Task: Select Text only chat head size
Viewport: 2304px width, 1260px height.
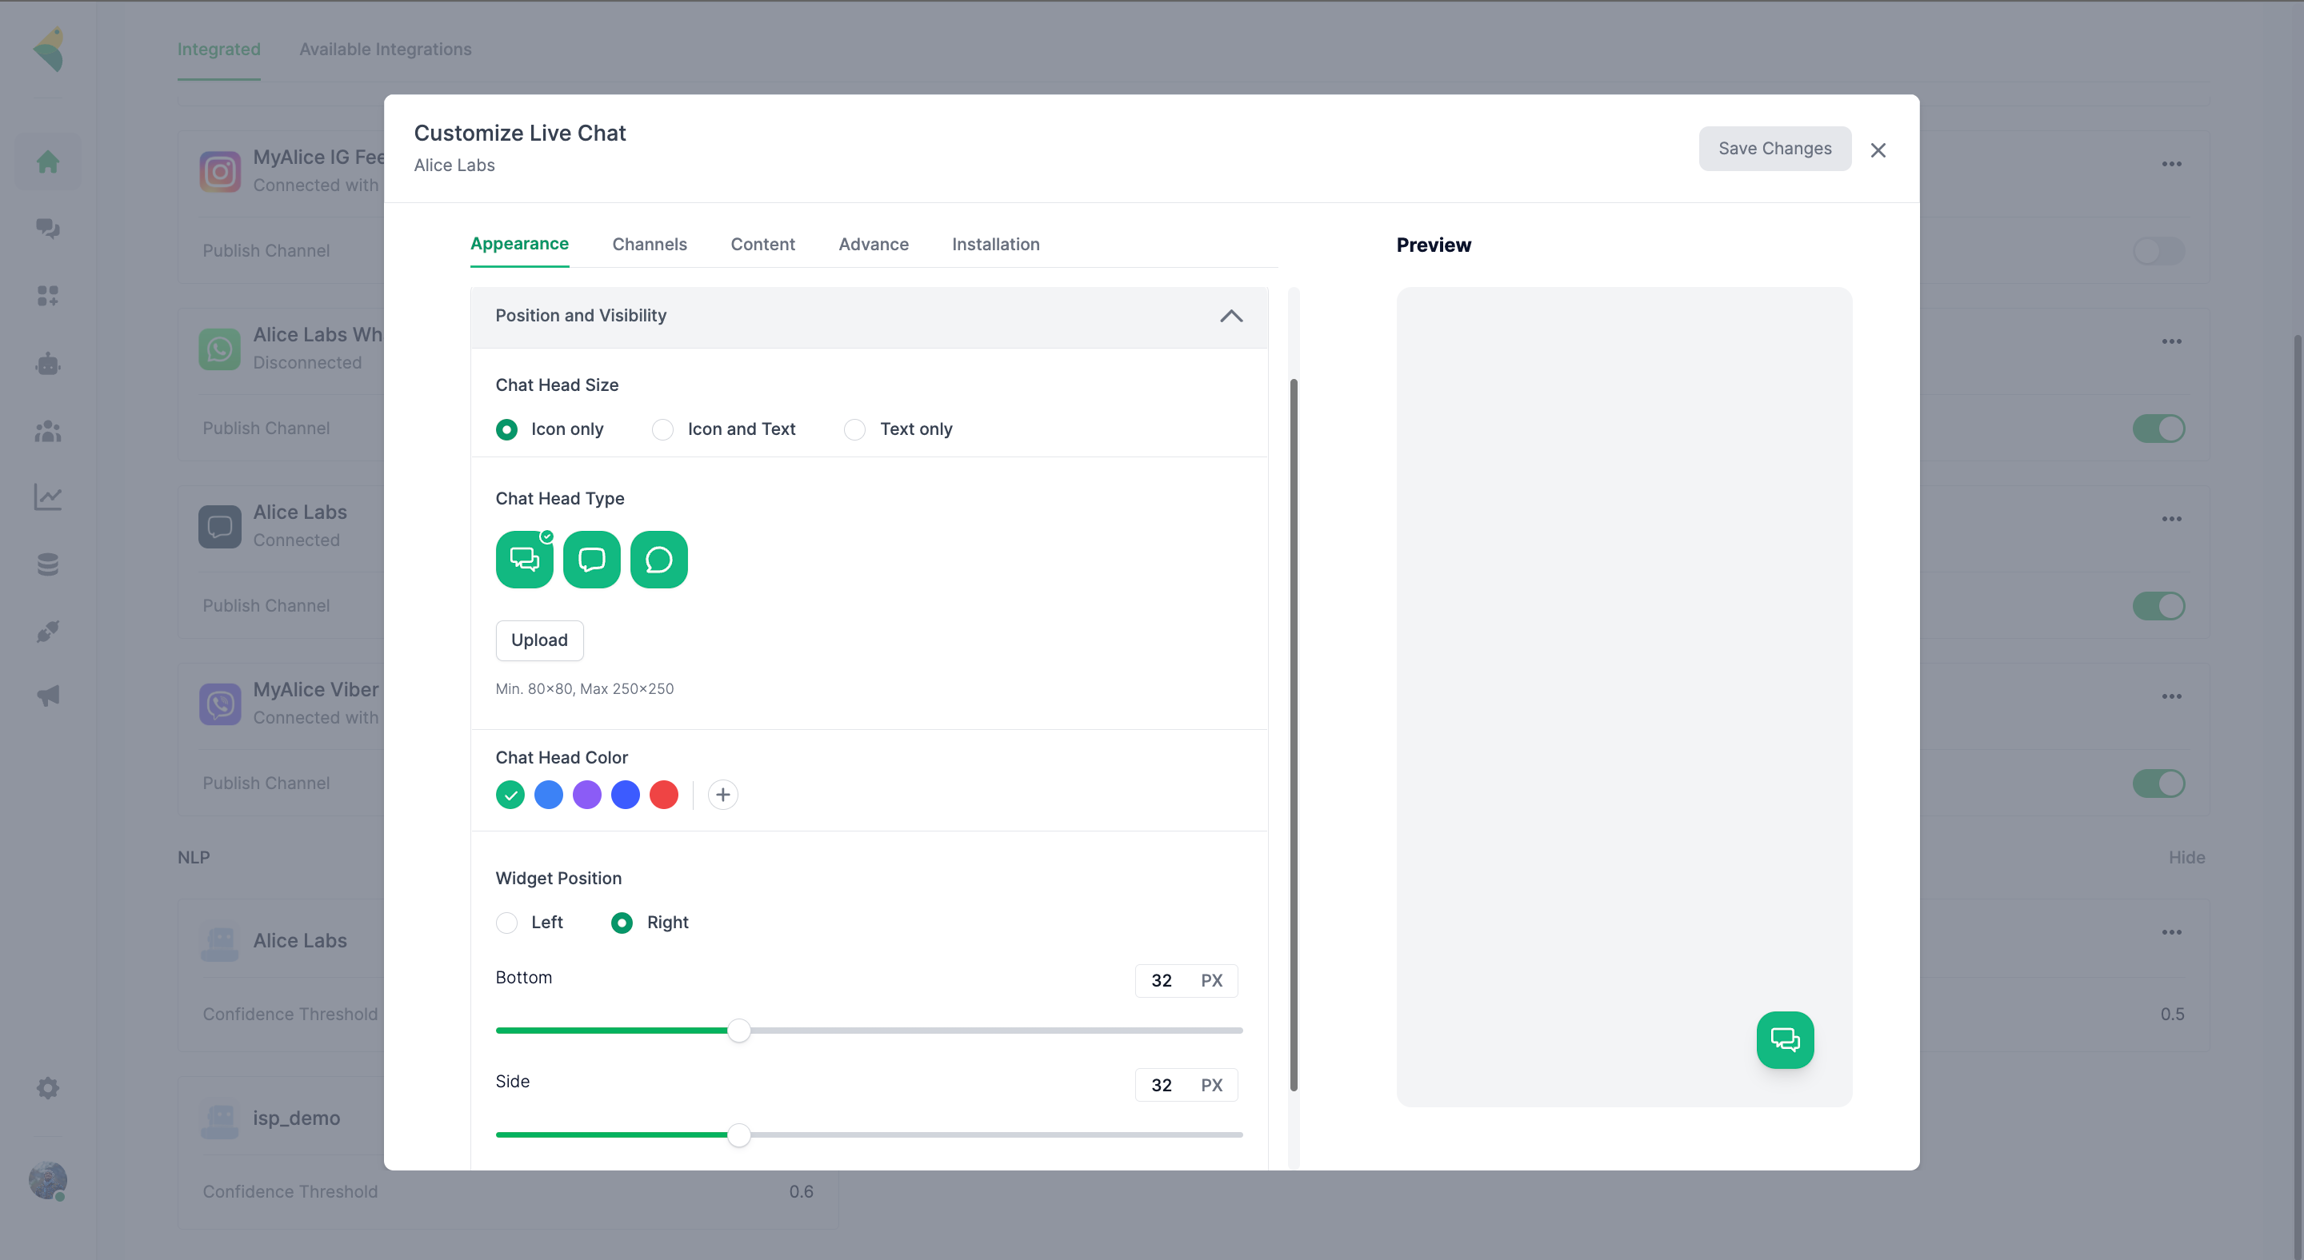Action: click(x=855, y=429)
